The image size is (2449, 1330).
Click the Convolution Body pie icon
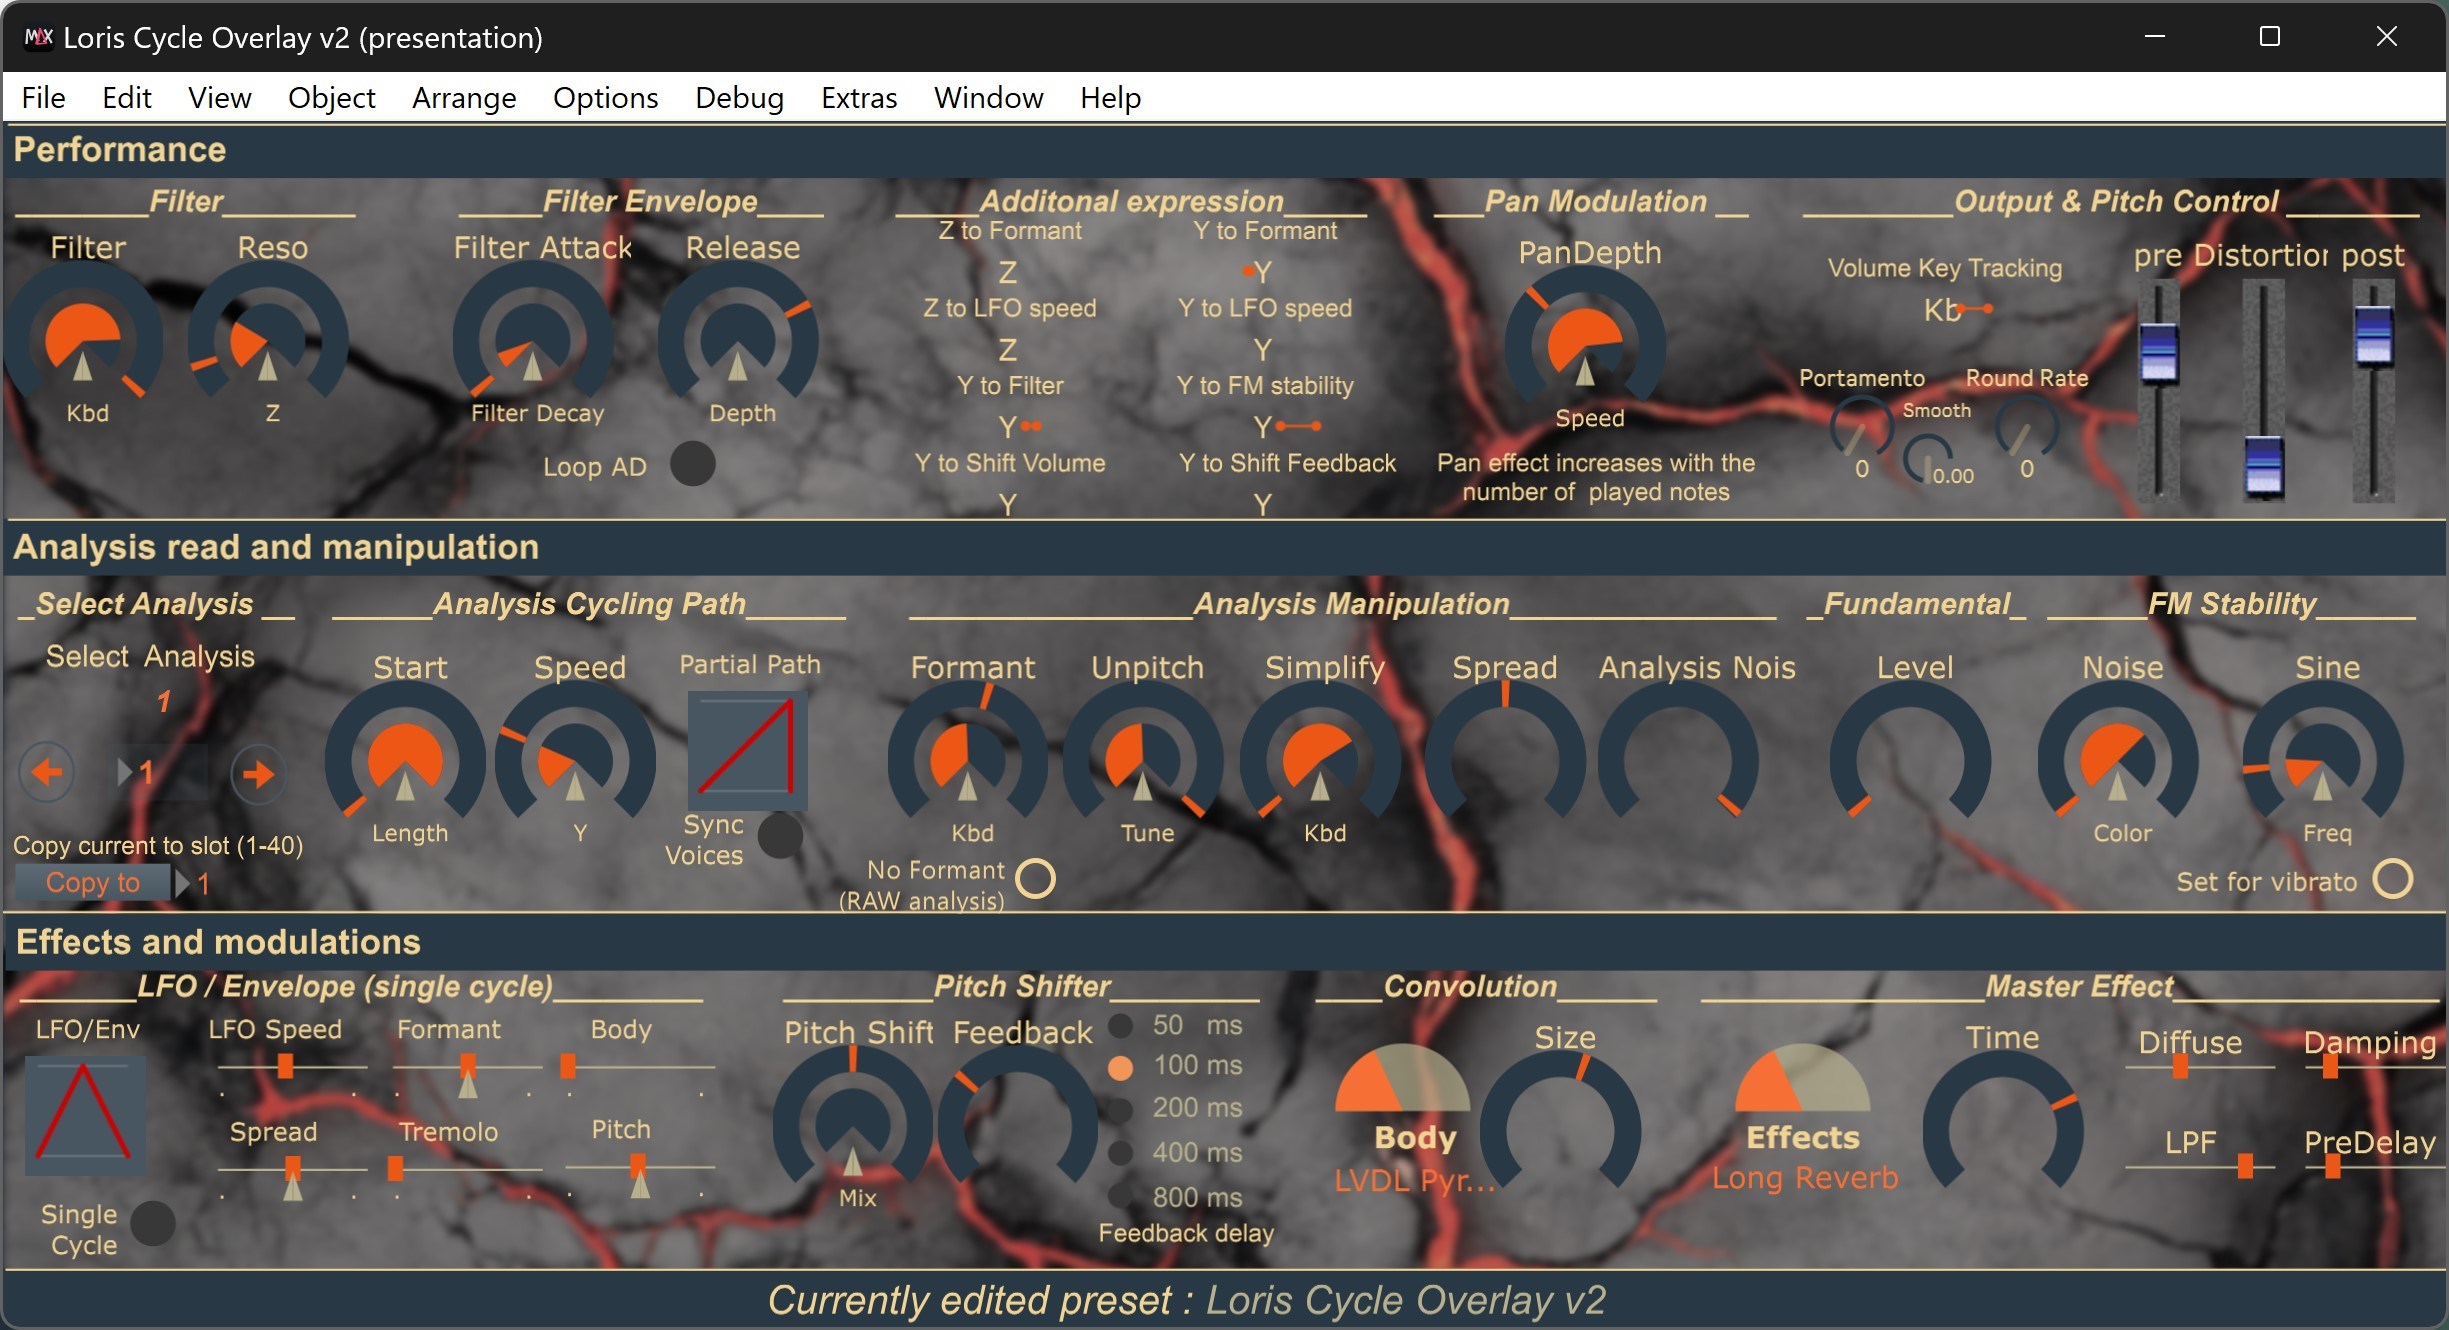pos(1402,1081)
